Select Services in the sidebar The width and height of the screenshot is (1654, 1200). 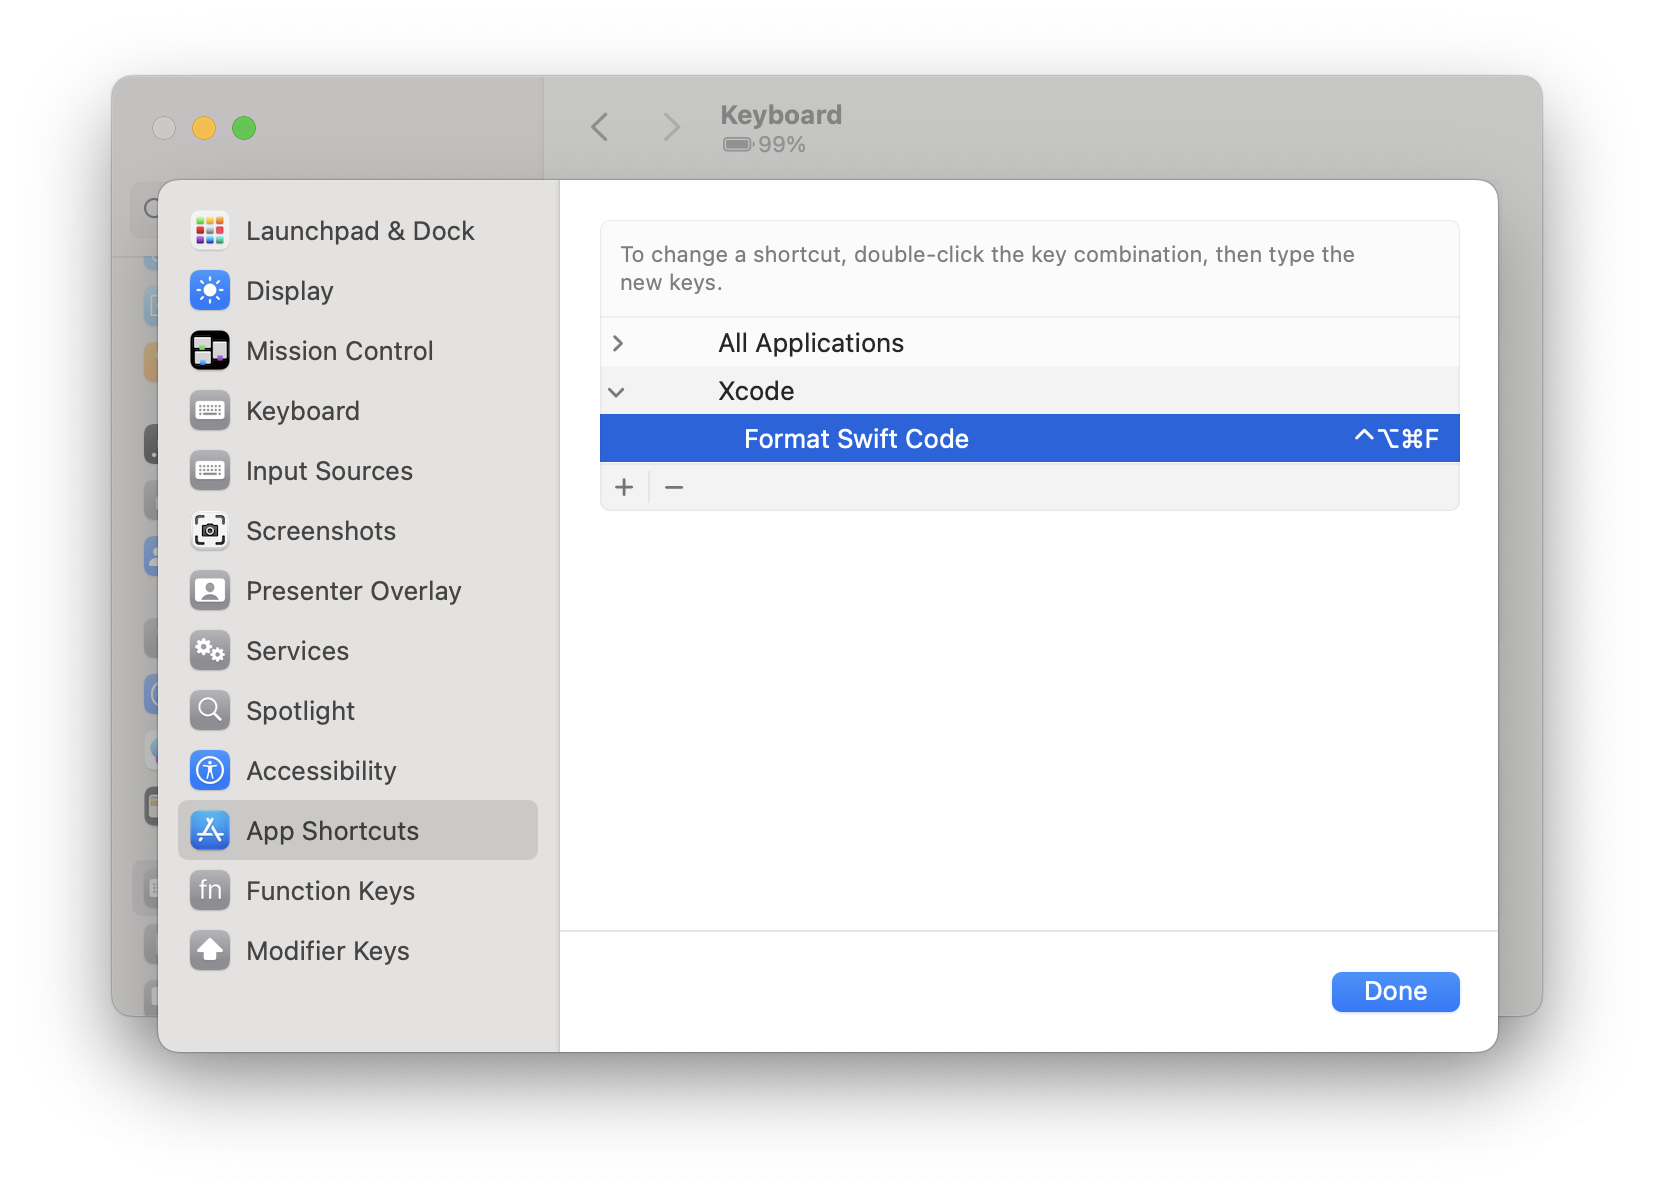pyautogui.click(x=358, y=651)
